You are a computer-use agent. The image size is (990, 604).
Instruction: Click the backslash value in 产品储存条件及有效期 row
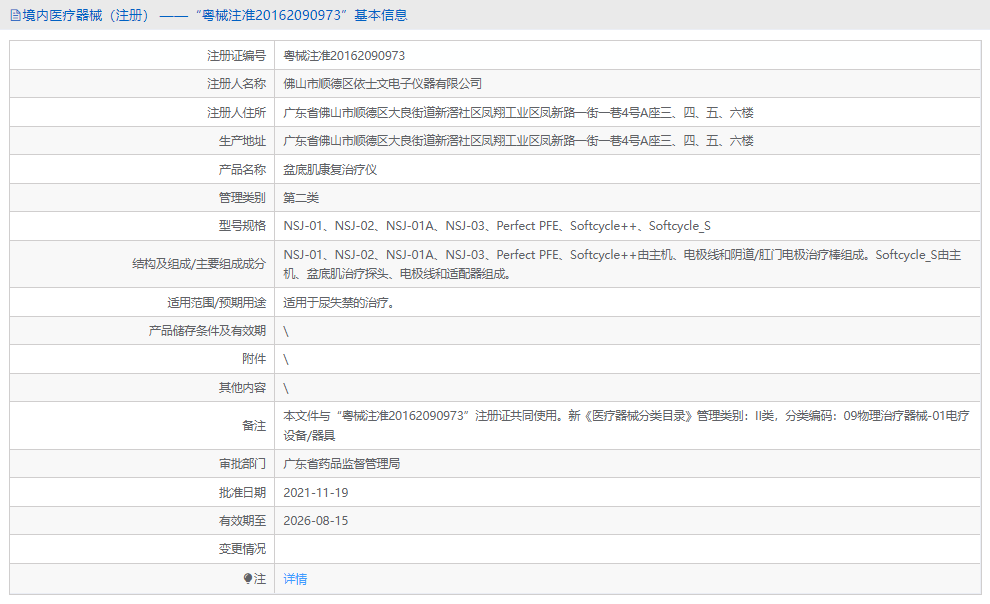[286, 331]
